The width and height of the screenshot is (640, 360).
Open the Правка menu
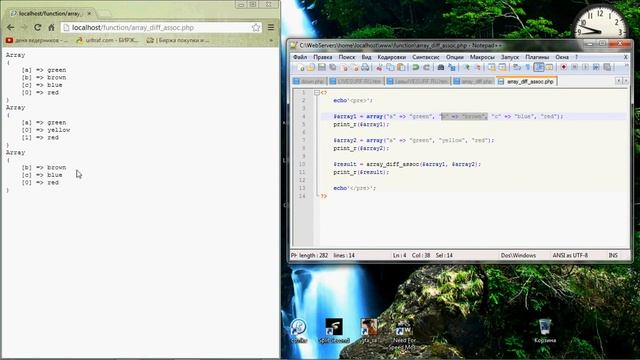point(322,57)
